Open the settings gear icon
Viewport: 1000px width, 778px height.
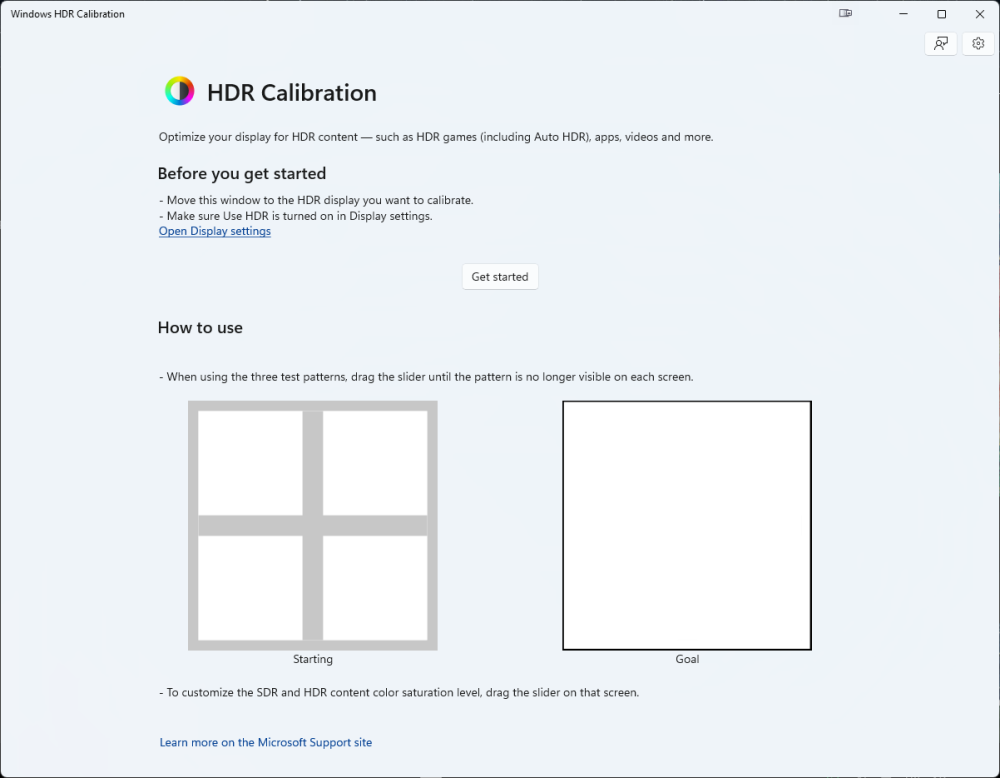(978, 44)
